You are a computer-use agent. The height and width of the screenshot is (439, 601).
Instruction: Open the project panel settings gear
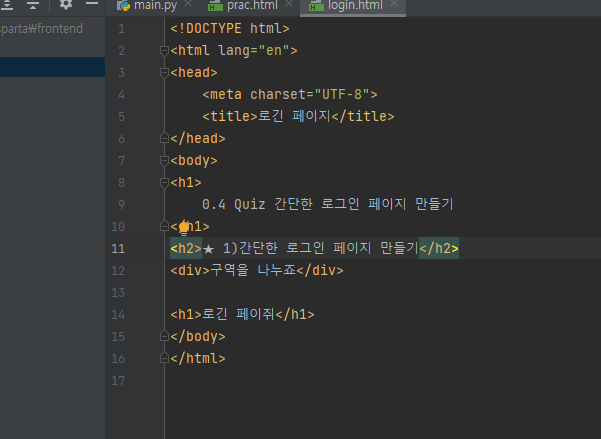pos(66,4)
